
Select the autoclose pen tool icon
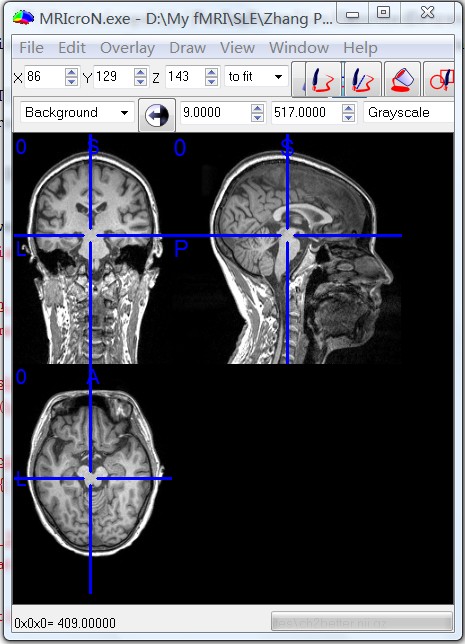(363, 79)
